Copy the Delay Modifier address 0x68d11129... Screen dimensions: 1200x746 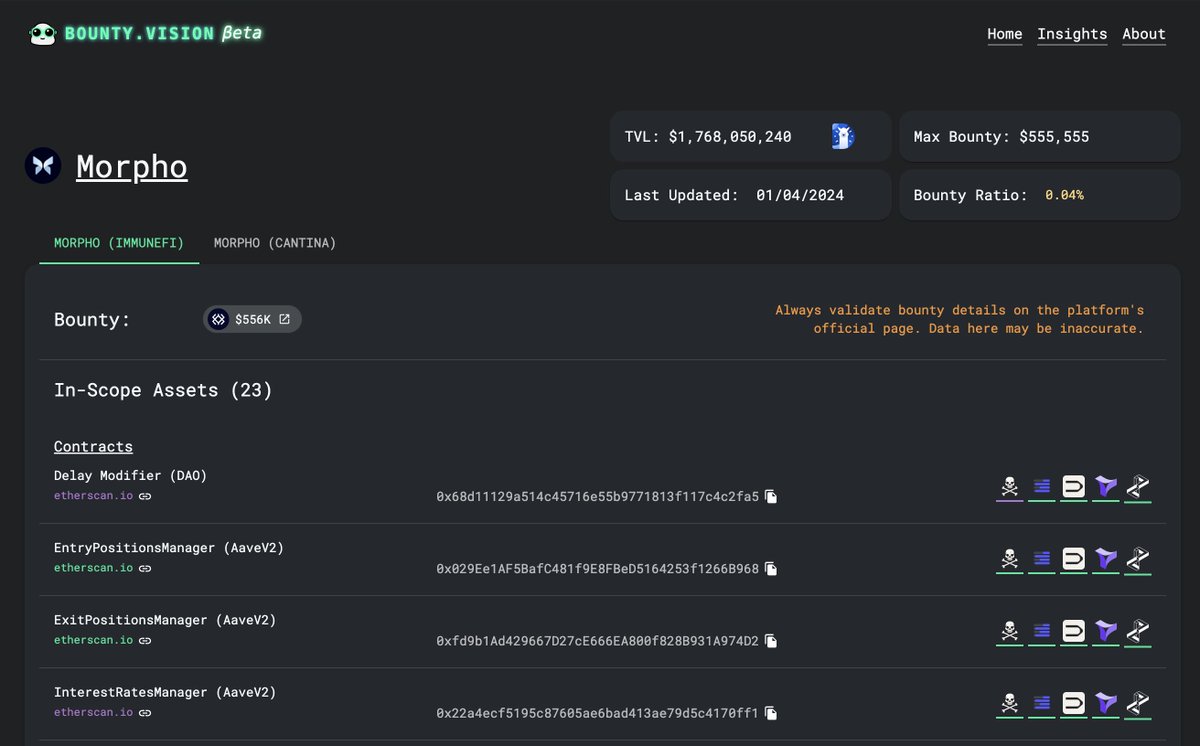tap(771, 496)
